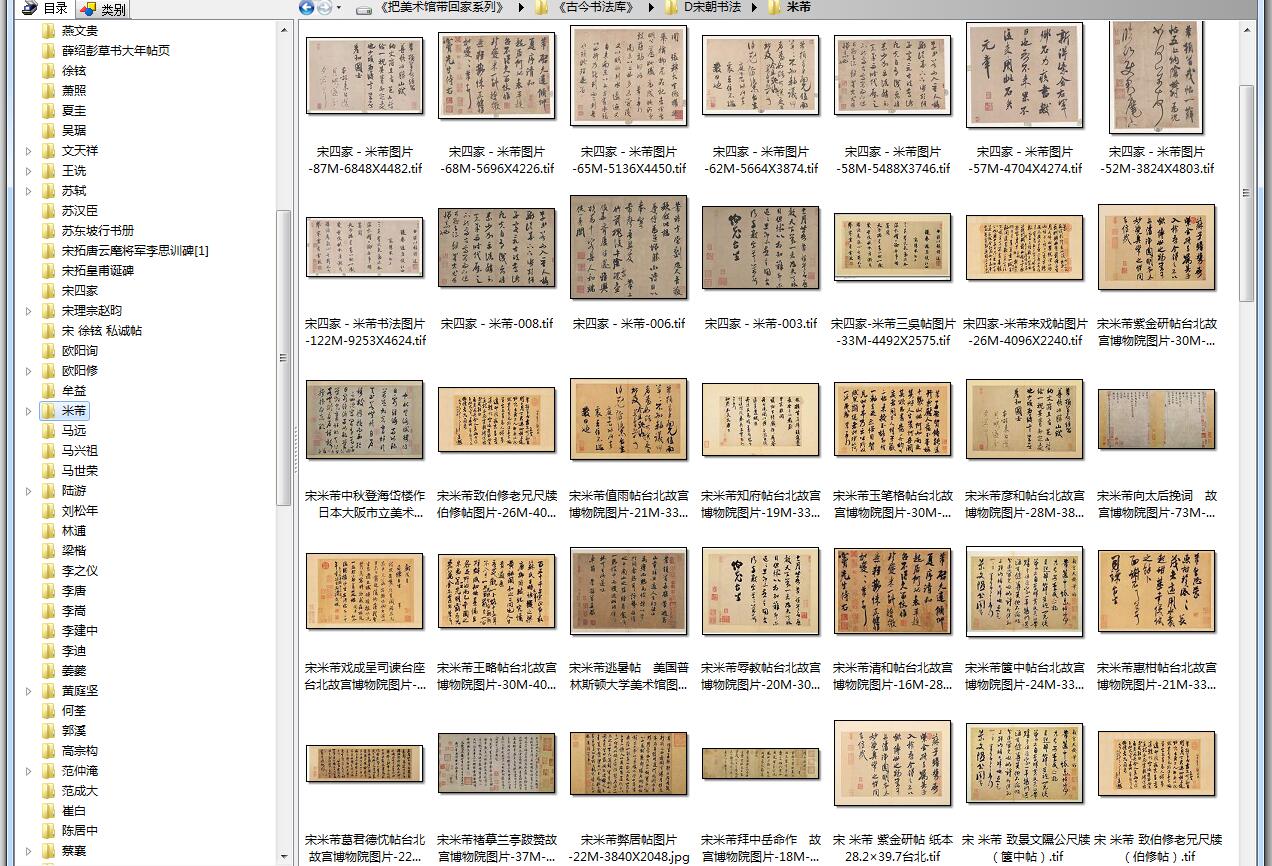
Task: Click the 燕文贵 folder icon
Action: point(48,30)
